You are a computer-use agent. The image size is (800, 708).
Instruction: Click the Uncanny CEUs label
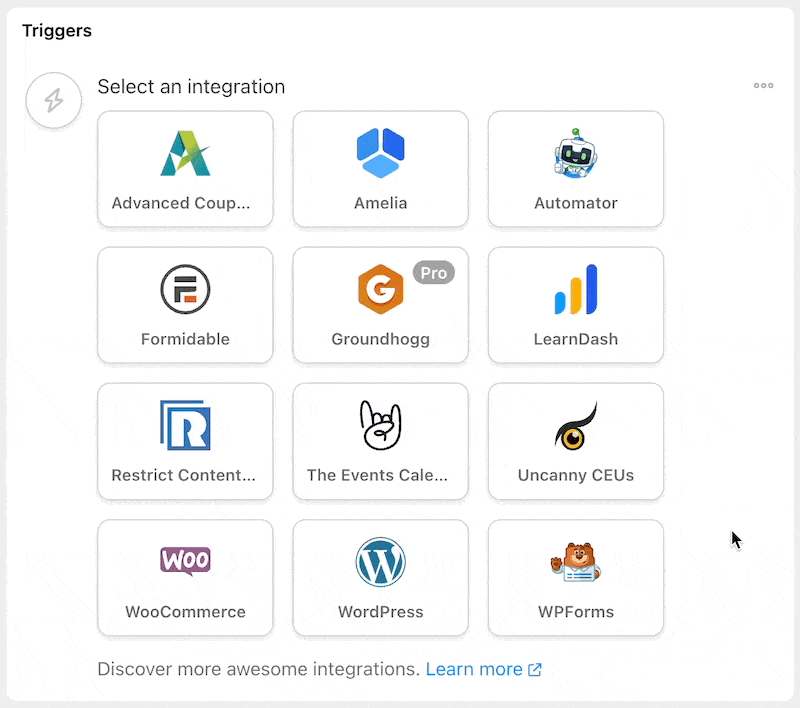pyautogui.click(x=576, y=476)
